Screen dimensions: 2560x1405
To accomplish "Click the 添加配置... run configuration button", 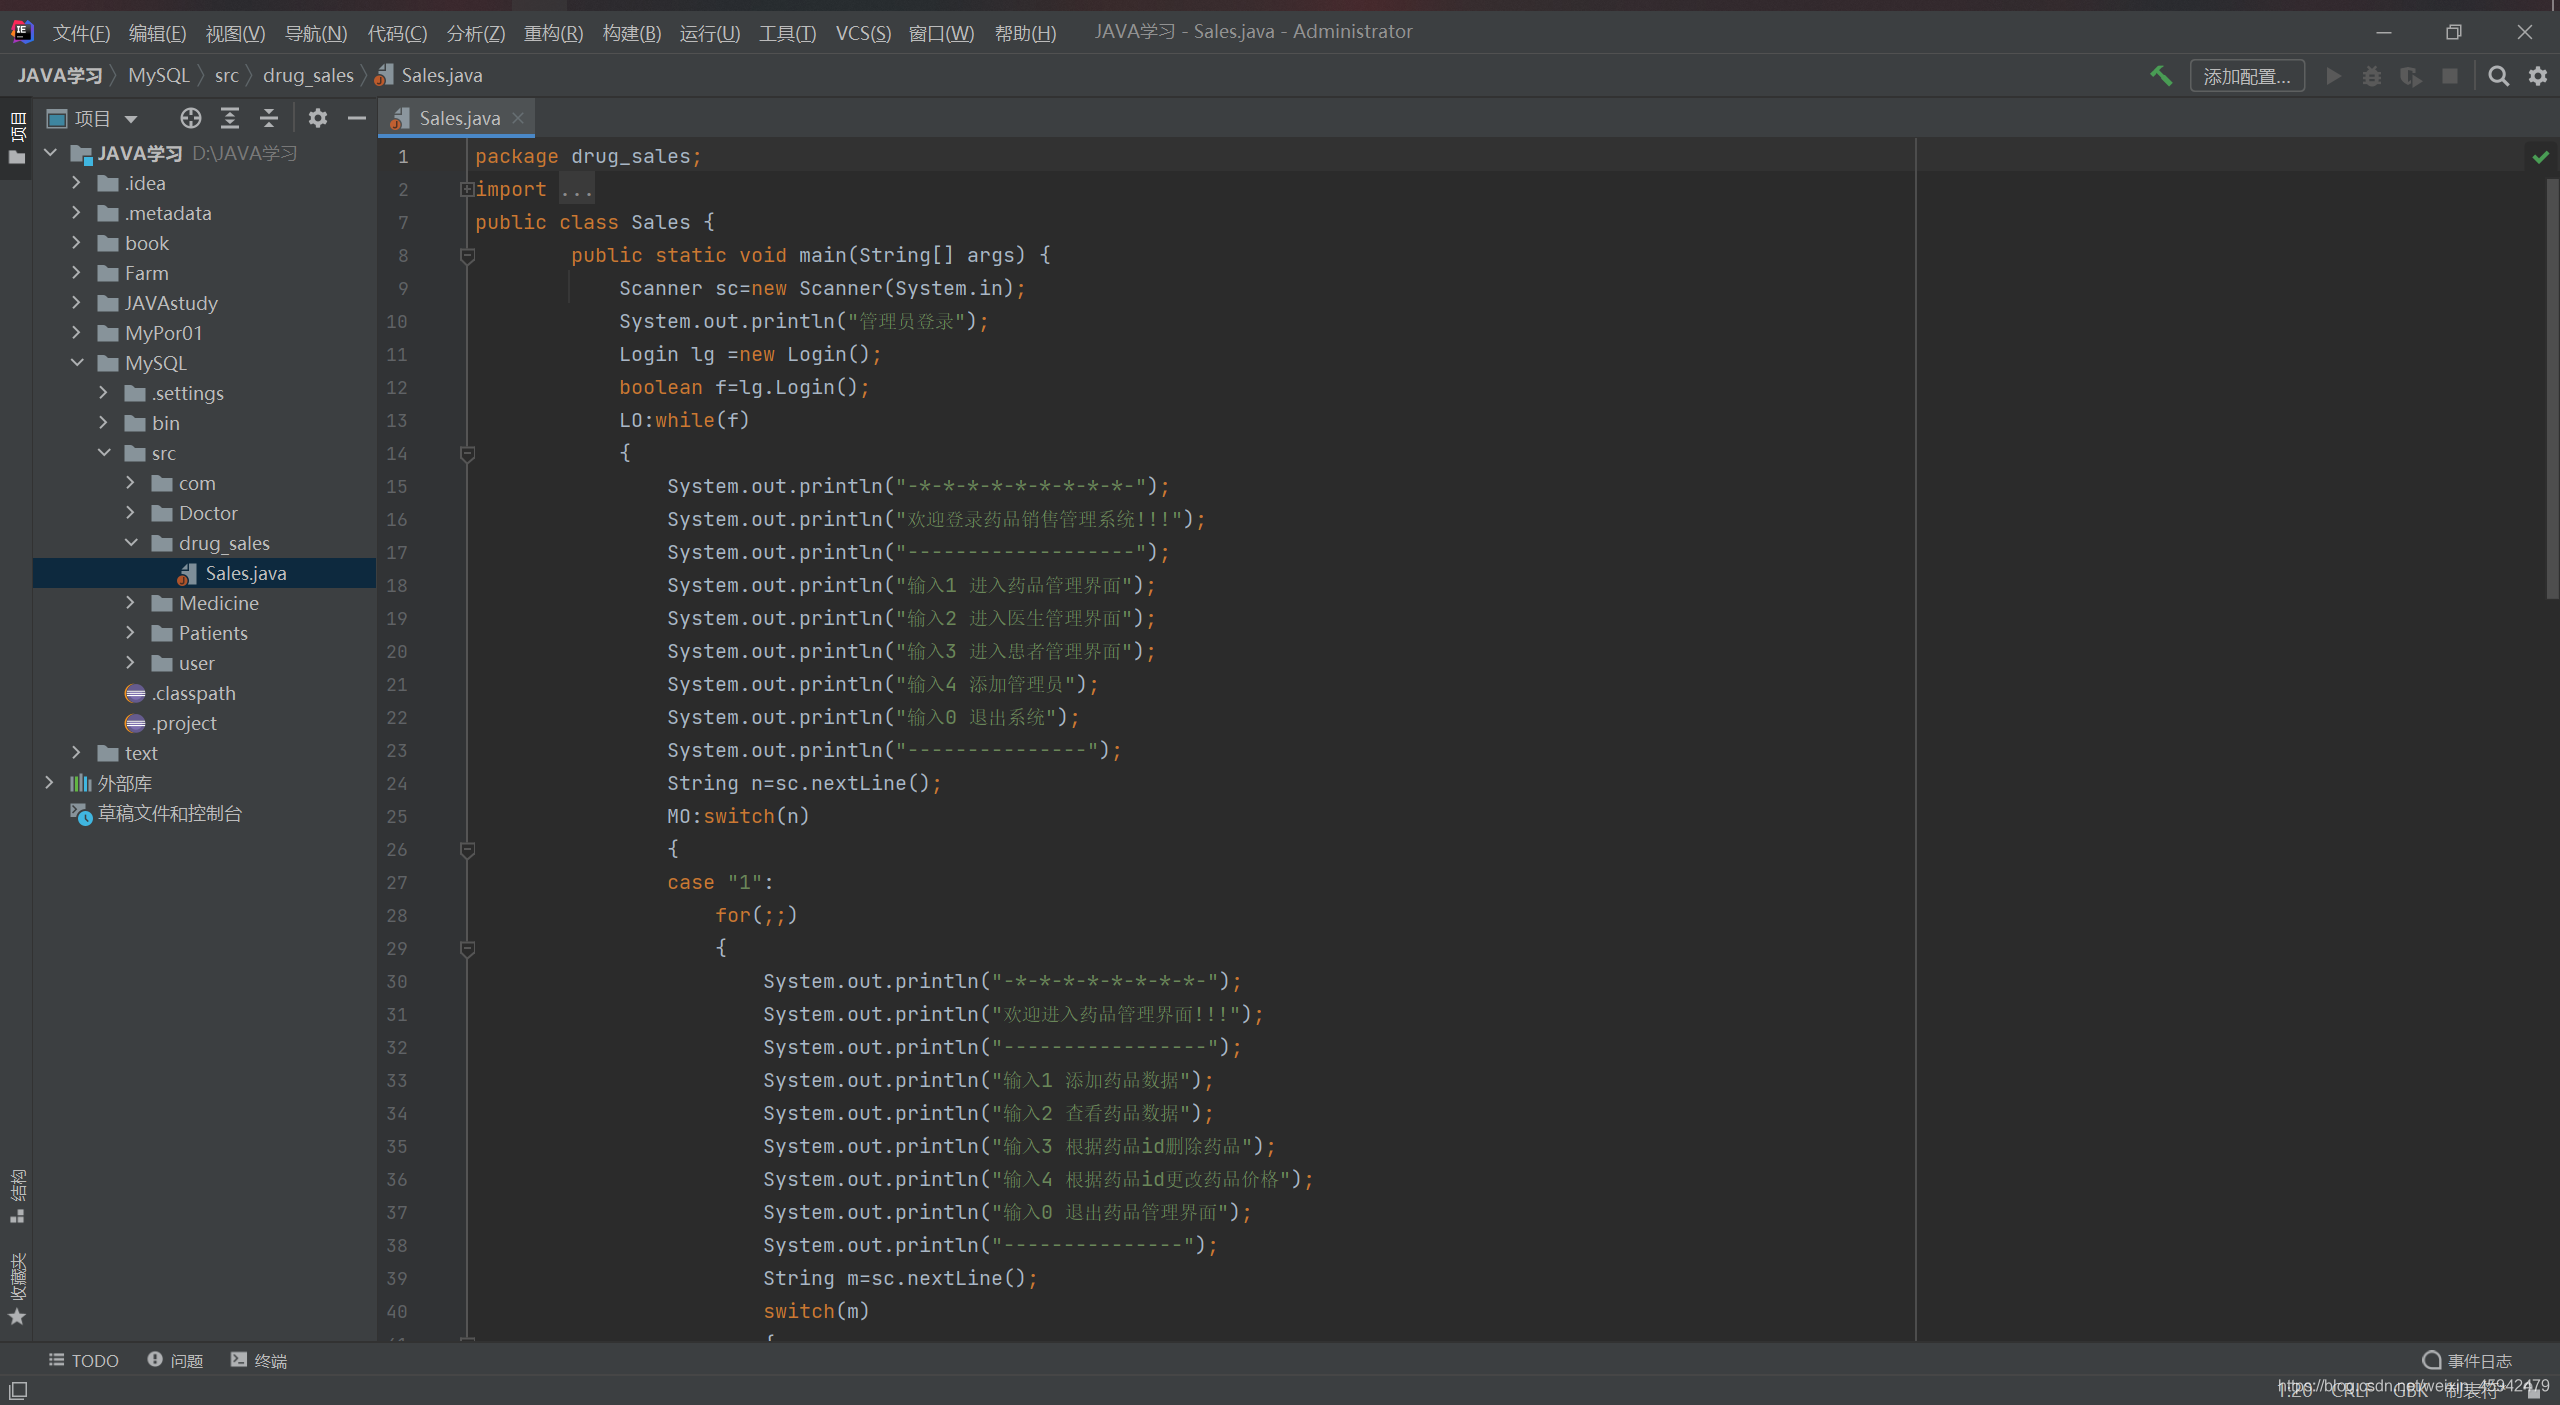I will 2246,76.
